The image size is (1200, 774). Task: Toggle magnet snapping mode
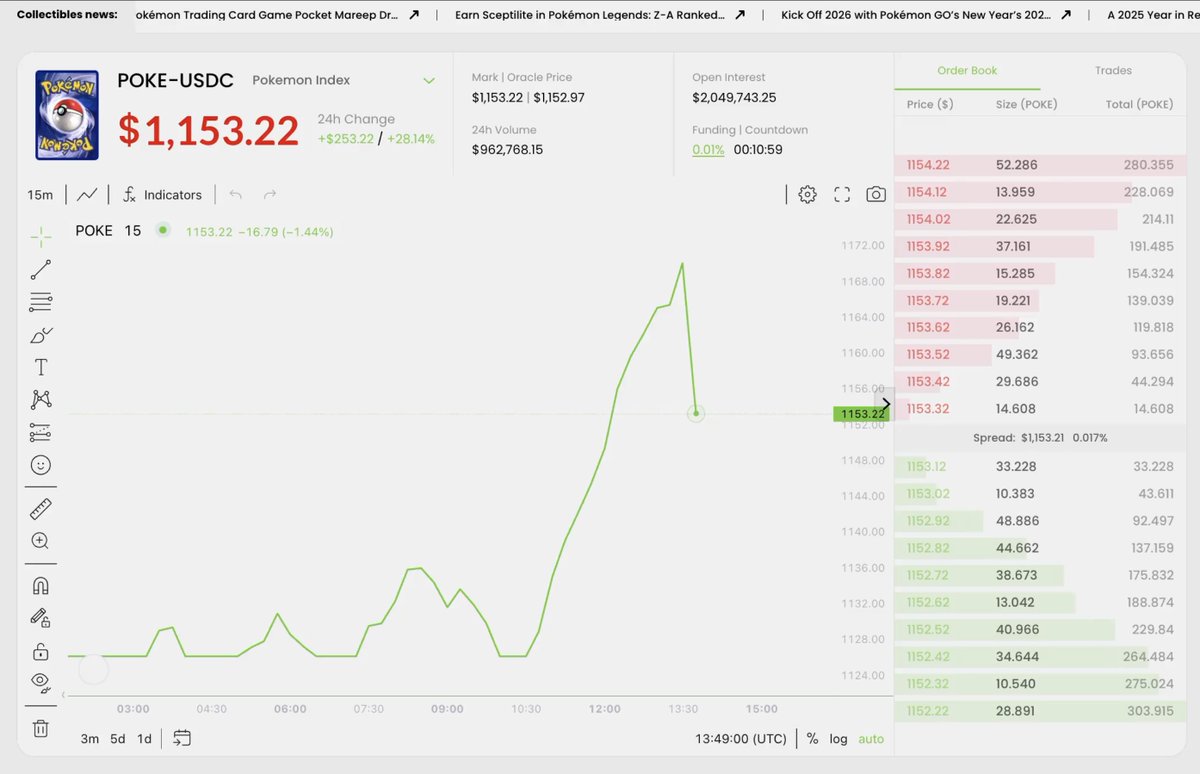[40, 586]
